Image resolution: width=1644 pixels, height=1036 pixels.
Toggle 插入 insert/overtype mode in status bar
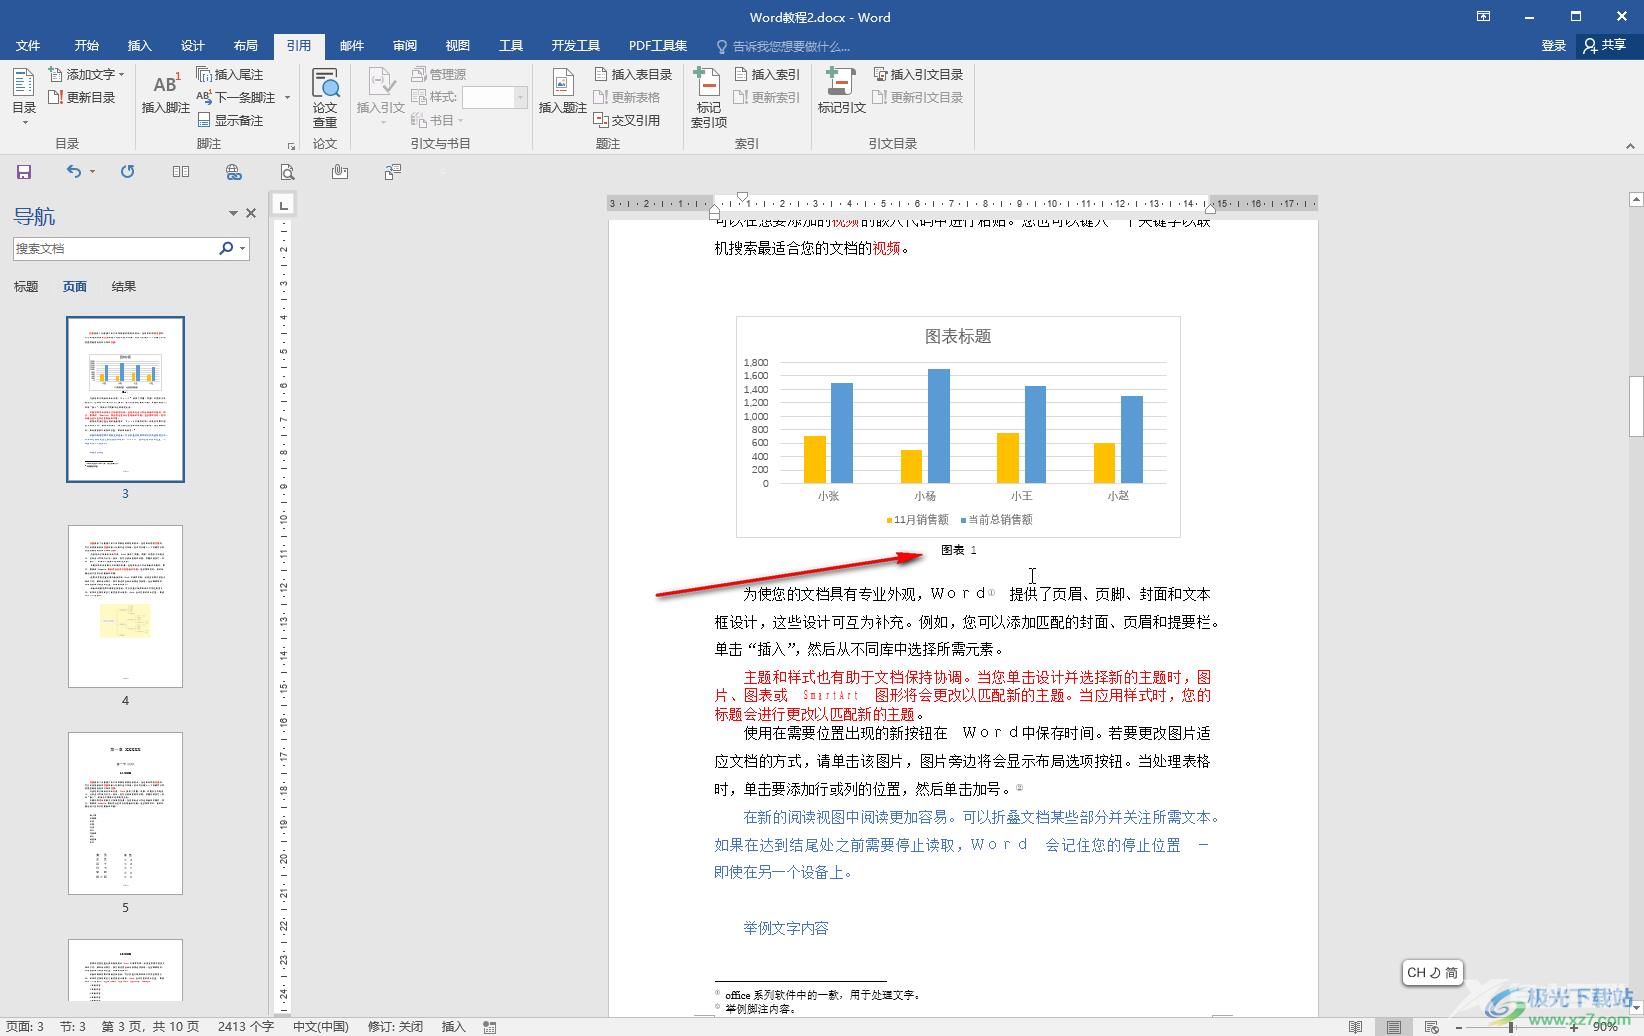[454, 1027]
